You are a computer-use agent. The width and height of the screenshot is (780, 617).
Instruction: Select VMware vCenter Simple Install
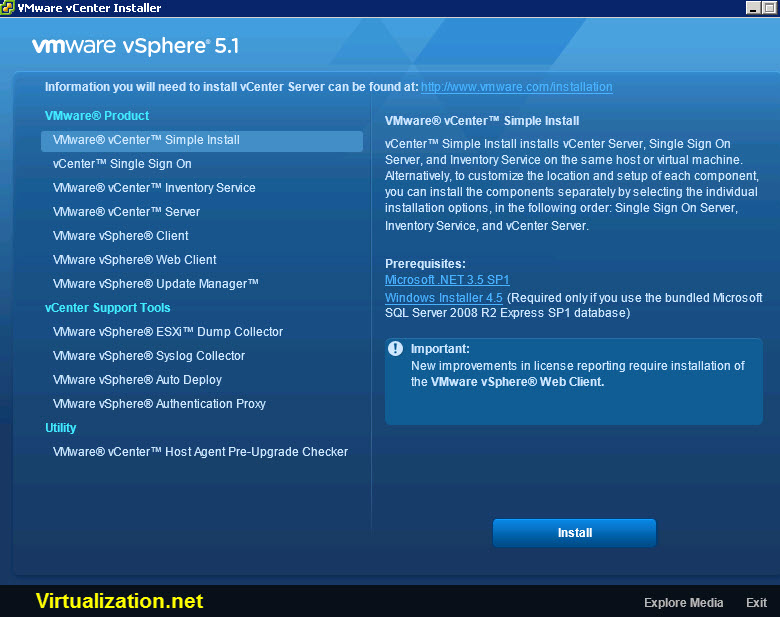pyautogui.click(x=201, y=141)
